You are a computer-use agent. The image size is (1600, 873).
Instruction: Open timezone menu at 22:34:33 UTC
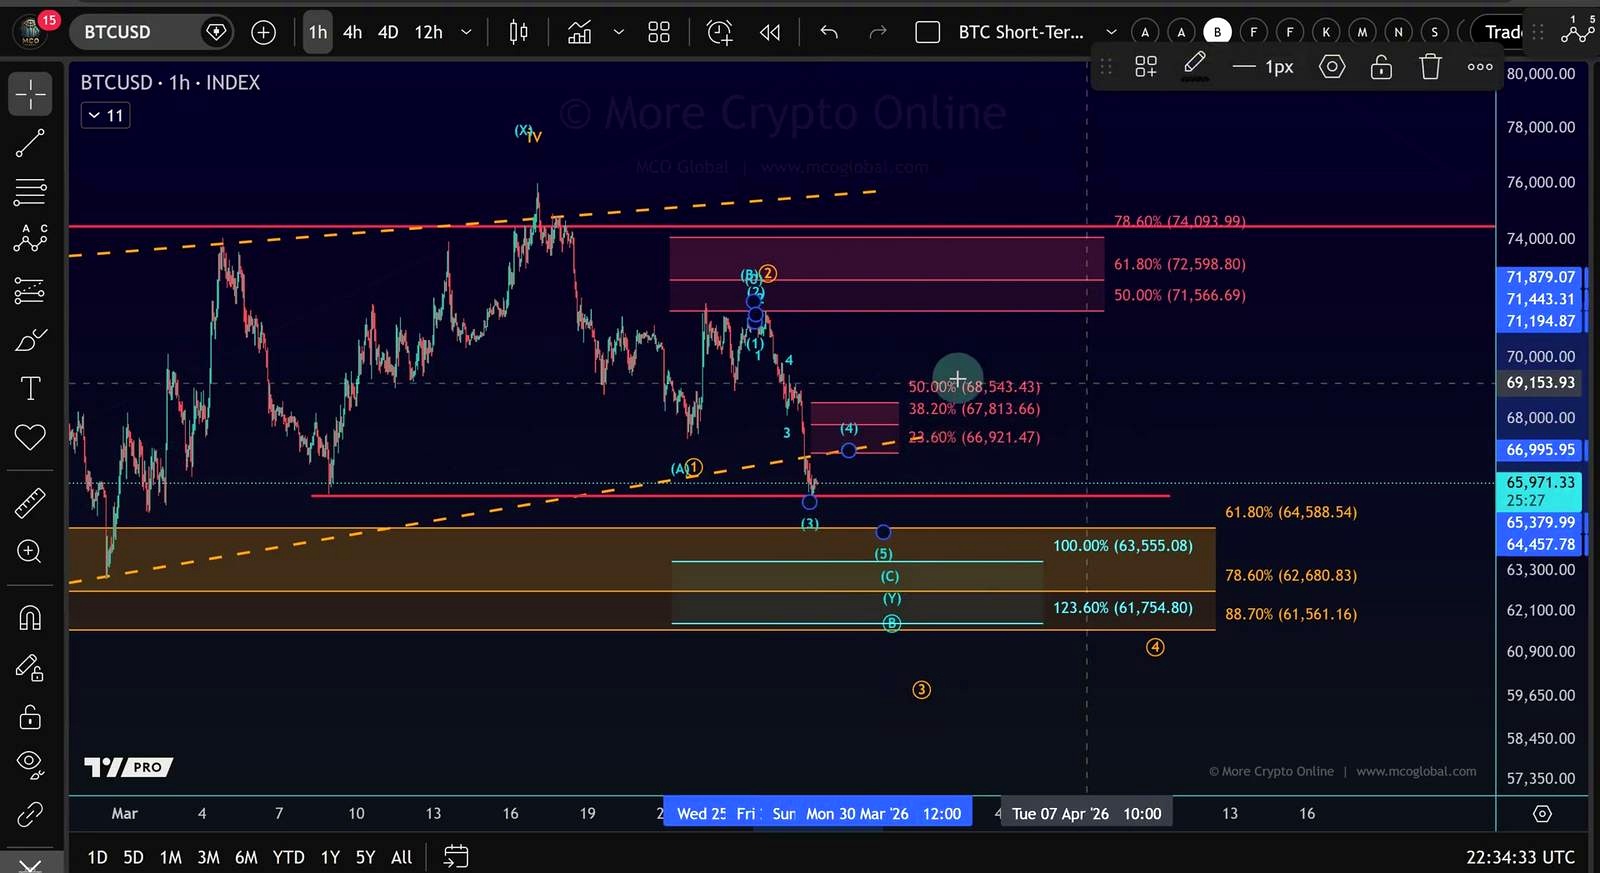[x=1520, y=857]
